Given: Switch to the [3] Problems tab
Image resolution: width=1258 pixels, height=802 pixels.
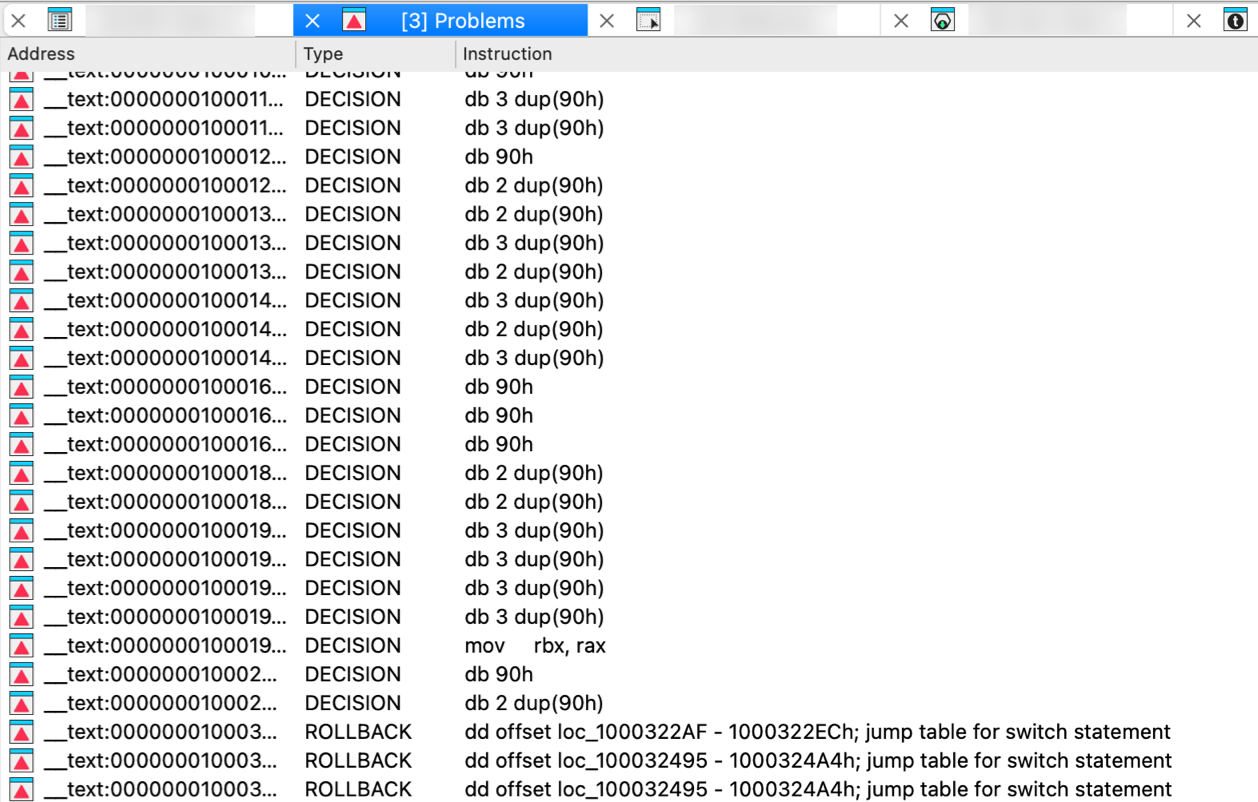Looking at the screenshot, I should pos(462,21).
